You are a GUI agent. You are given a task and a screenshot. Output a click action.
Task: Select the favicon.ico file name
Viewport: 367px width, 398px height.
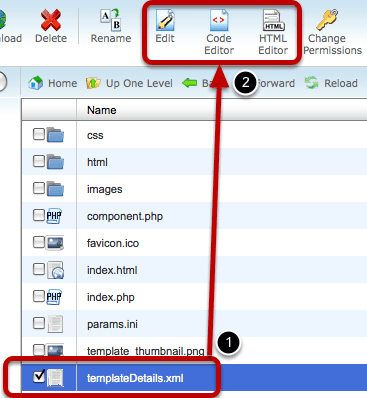(x=113, y=243)
